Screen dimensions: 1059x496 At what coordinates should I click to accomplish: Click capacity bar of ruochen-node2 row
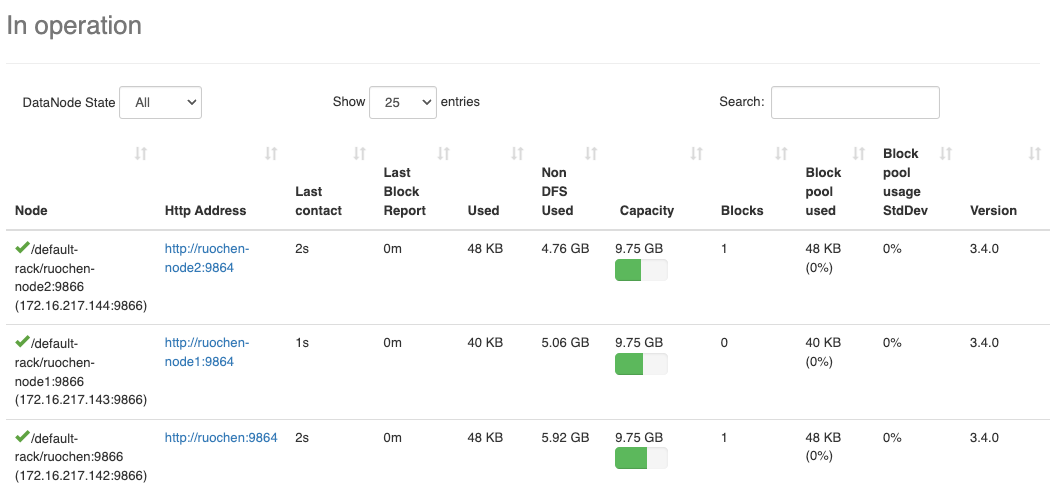pos(641,270)
